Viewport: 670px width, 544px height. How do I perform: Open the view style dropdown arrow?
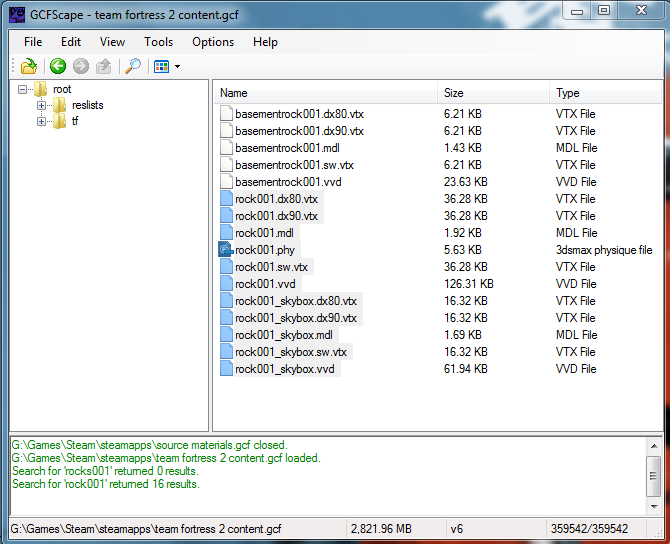tap(177, 67)
